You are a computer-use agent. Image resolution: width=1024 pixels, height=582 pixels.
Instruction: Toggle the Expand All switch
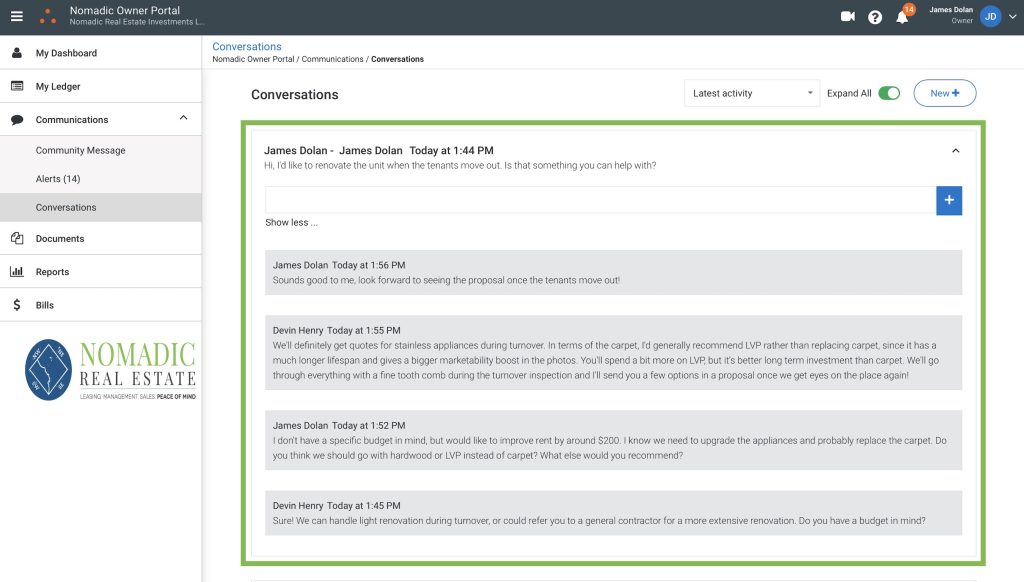[x=889, y=93]
